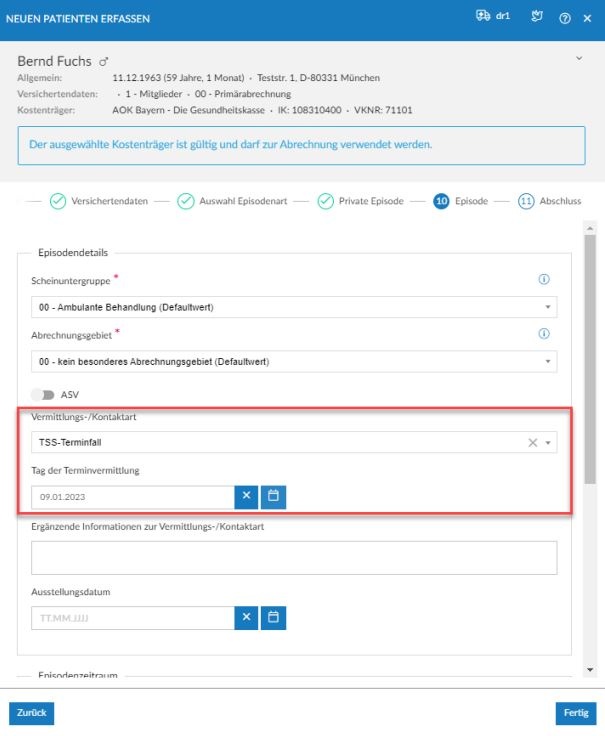Open help via question mark icon
This screenshot has width=605, height=736.
pyautogui.click(x=564, y=17)
